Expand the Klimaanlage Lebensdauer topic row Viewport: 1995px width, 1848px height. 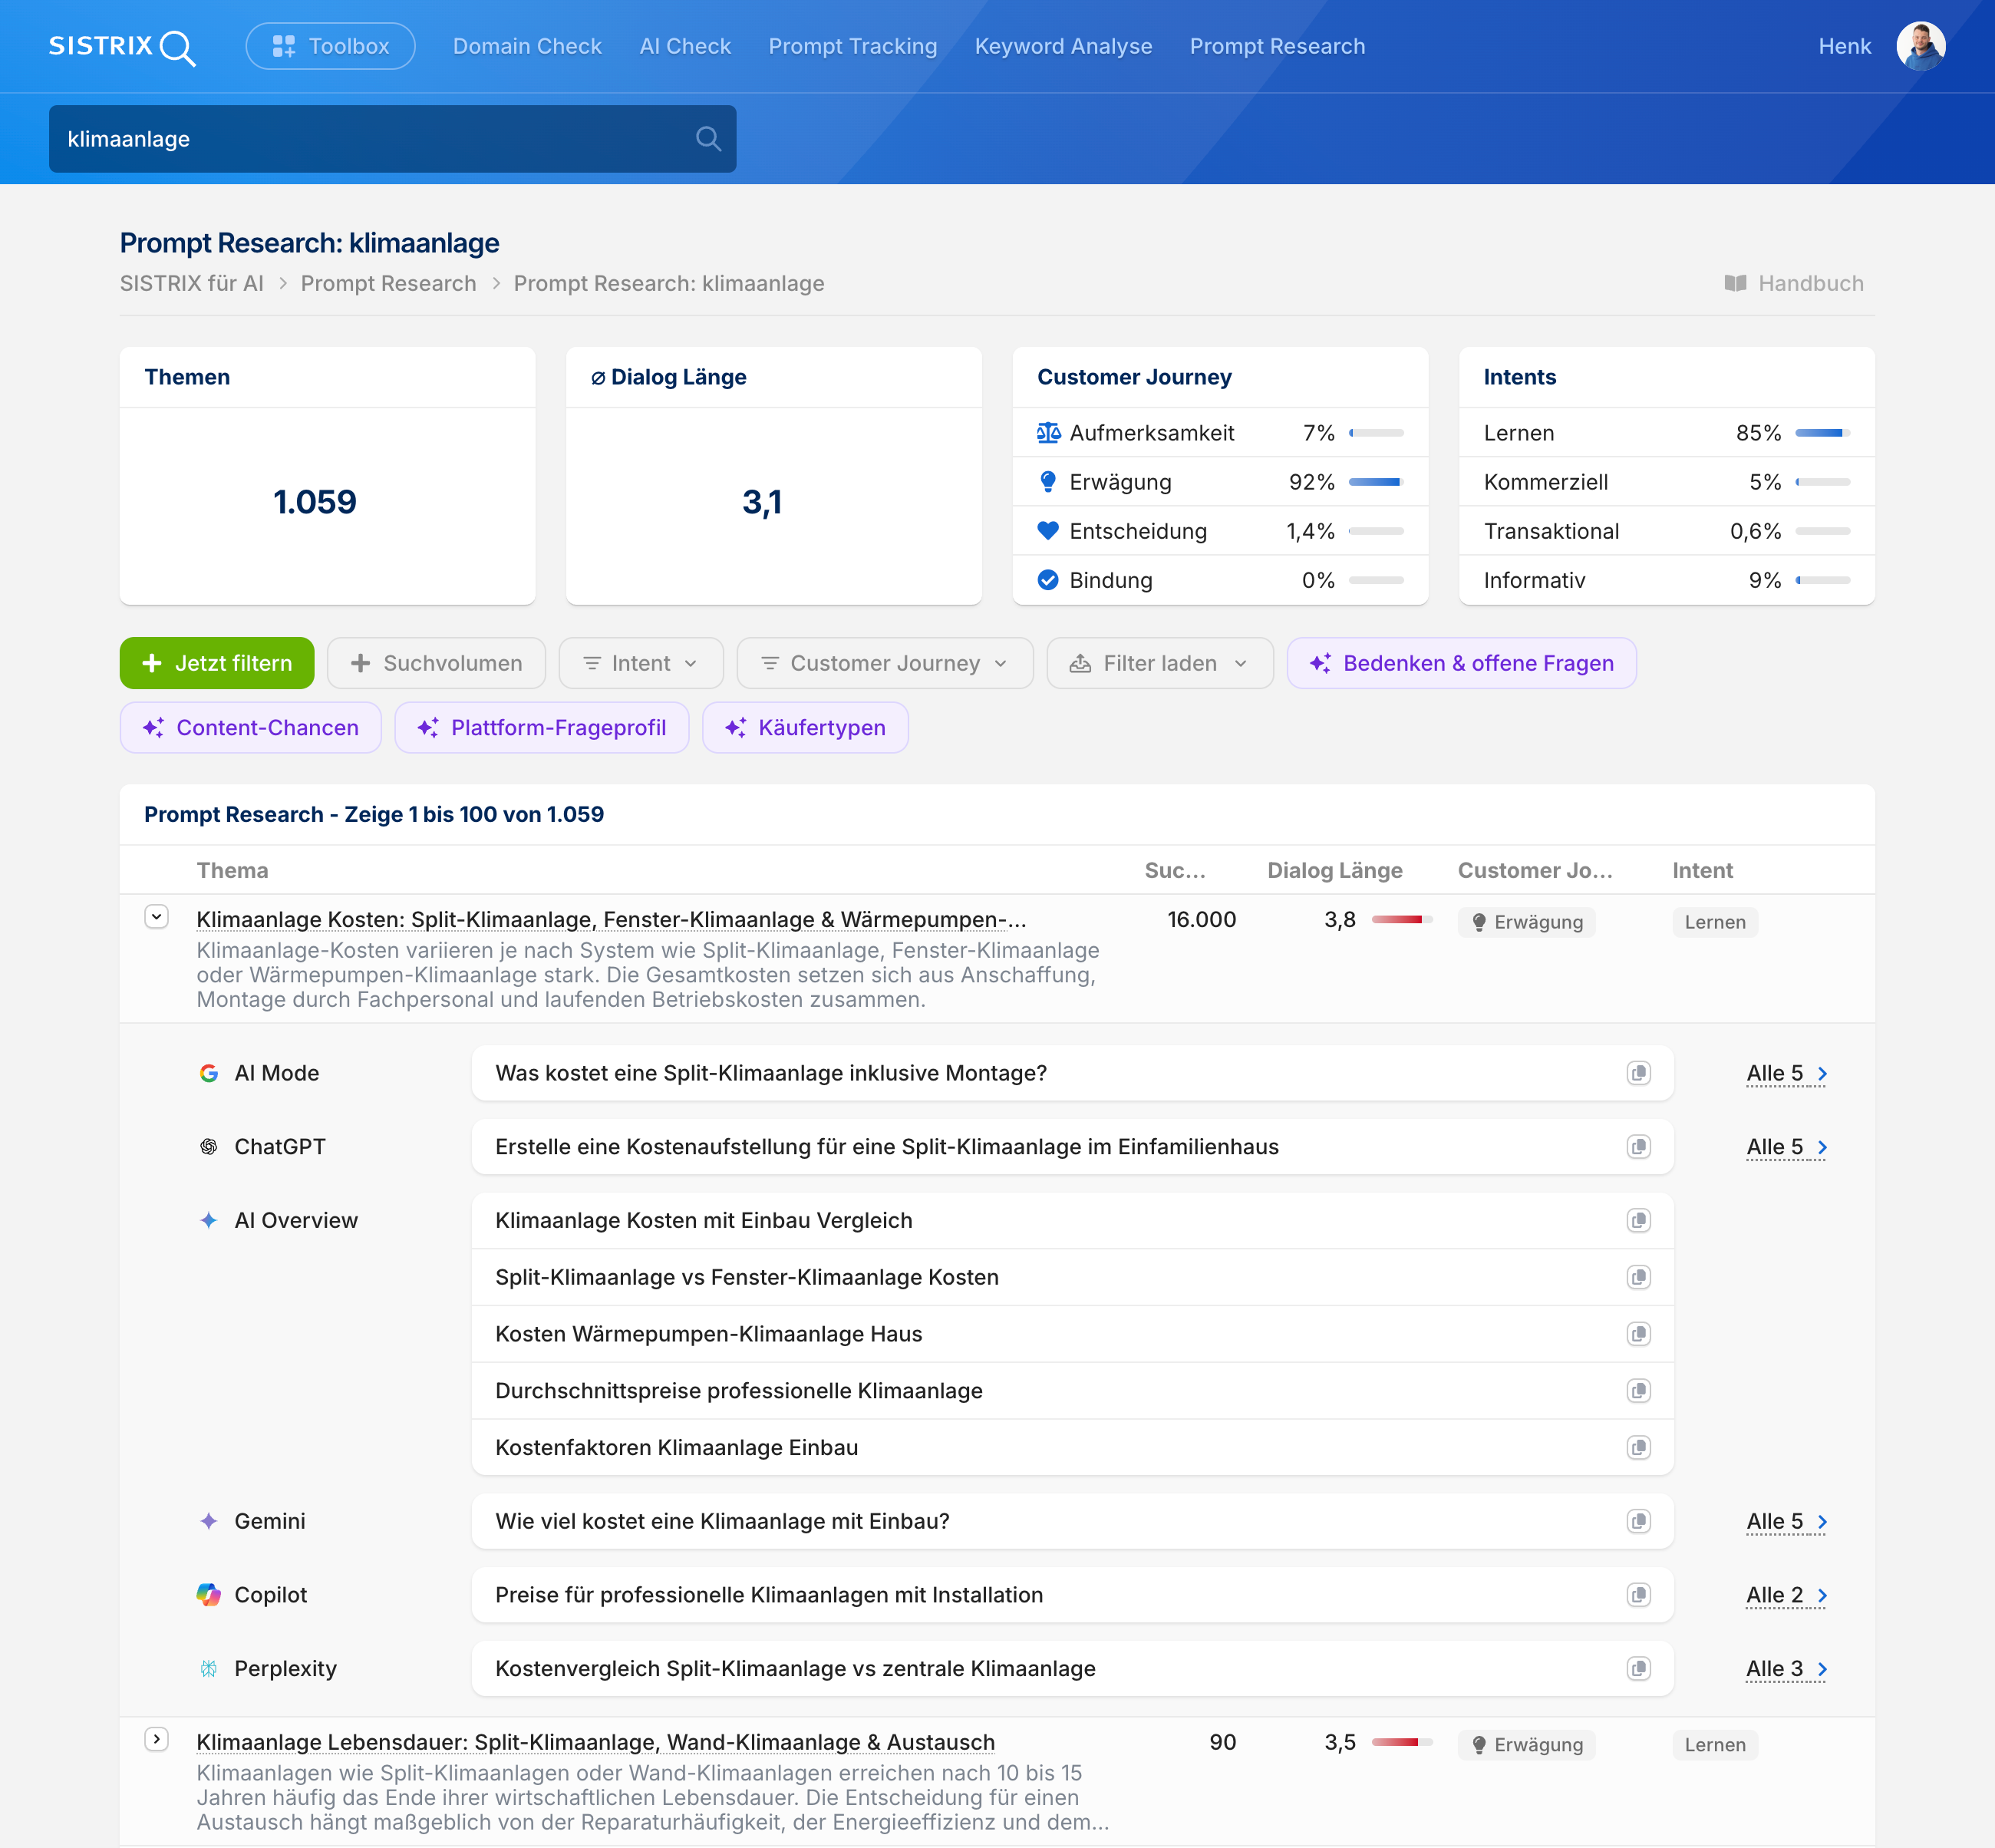click(156, 1739)
